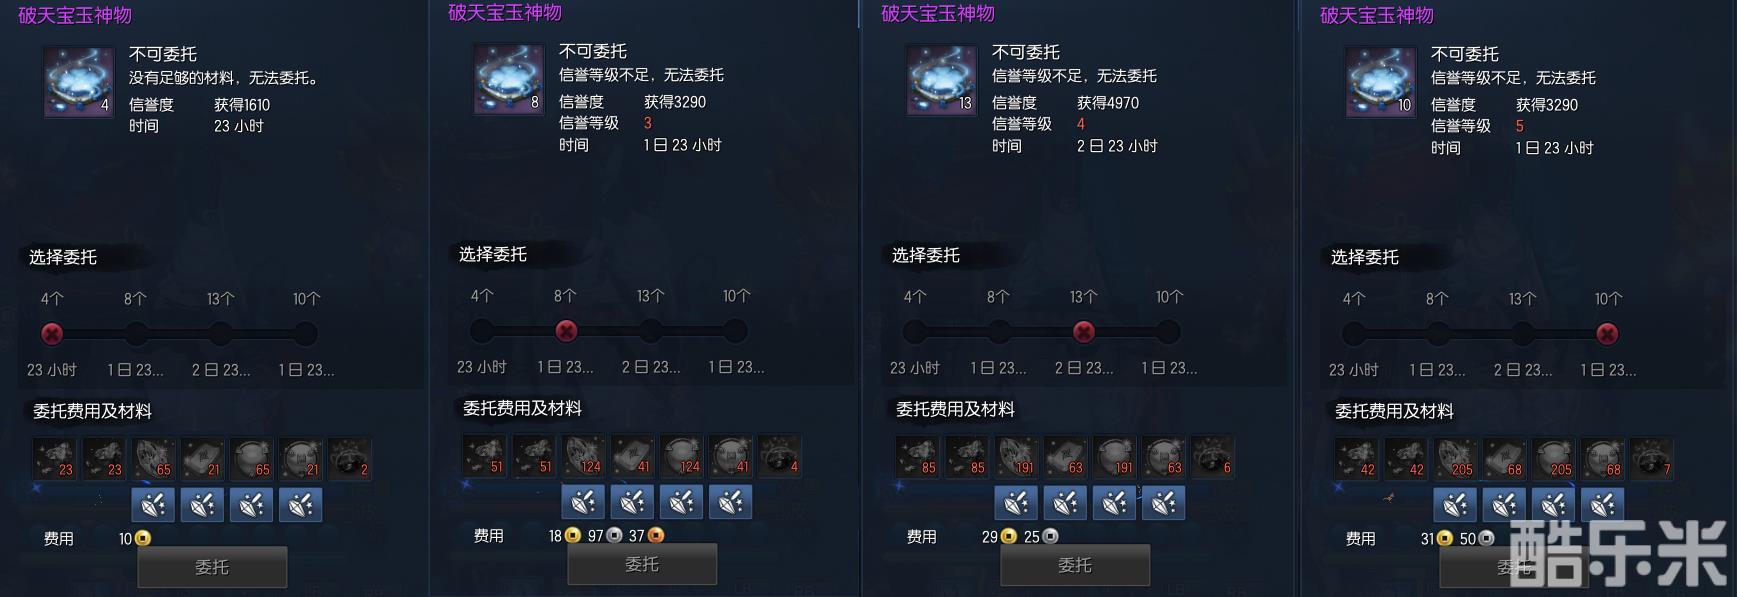Click the slider track between 8个 and 13个 in the 获得4970 panel
Viewport: 1737px width, 597px height.
click(x=1040, y=331)
